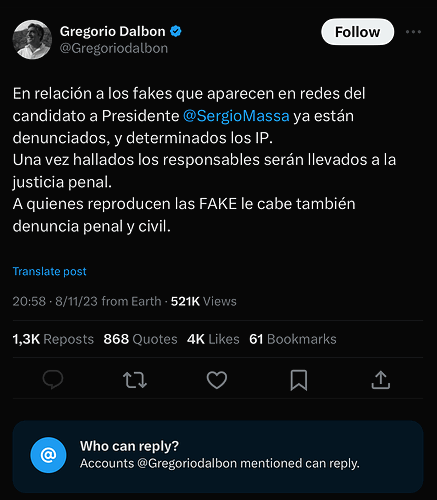
Task: Click the 20:58 · 8/11/23 timestamp
Action: pos(55,301)
